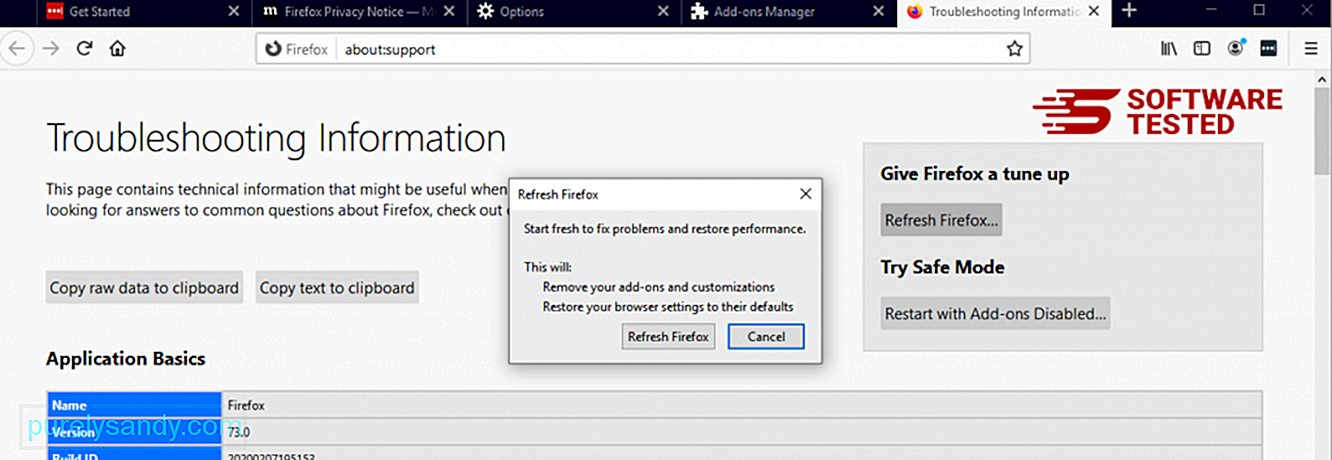Screen dimensions: 1332x460
Task: Maximize the Firefox window
Action: 1260,11
